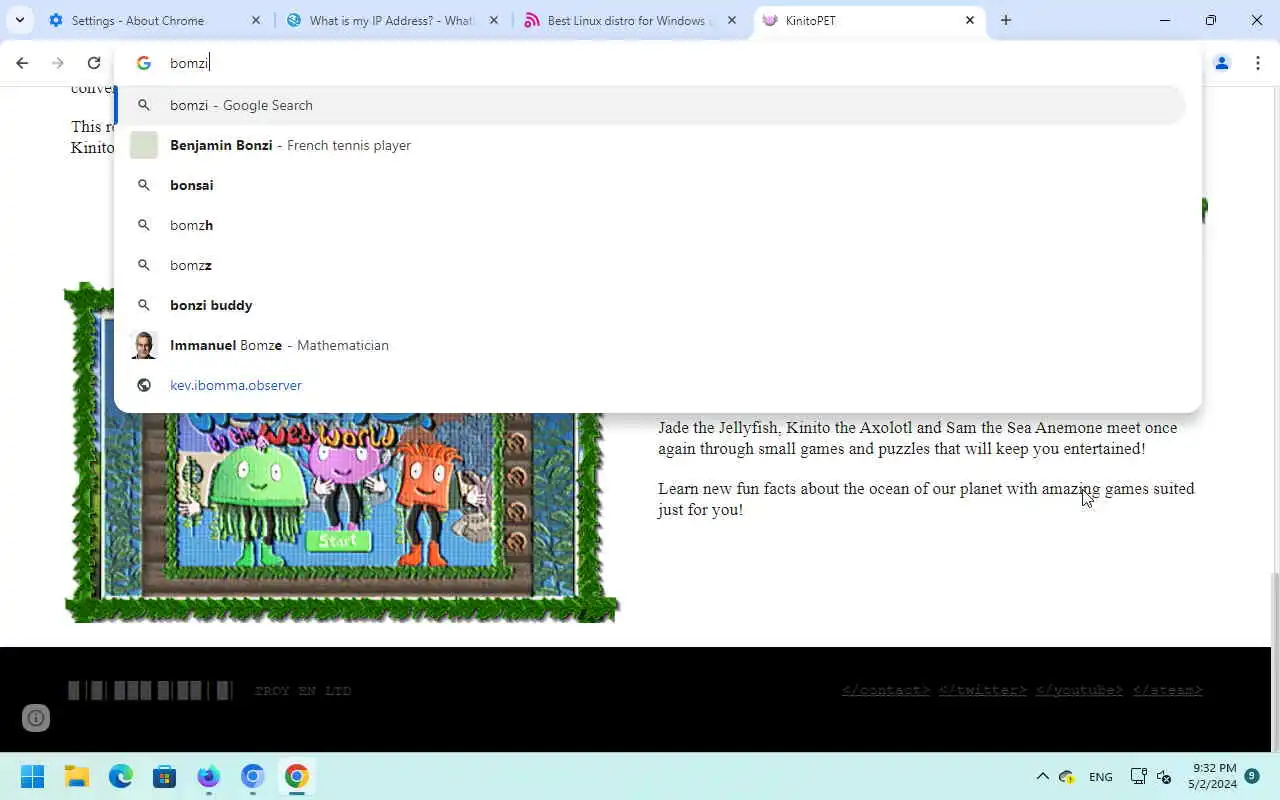Click the Google icon in address bar

pos(144,63)
